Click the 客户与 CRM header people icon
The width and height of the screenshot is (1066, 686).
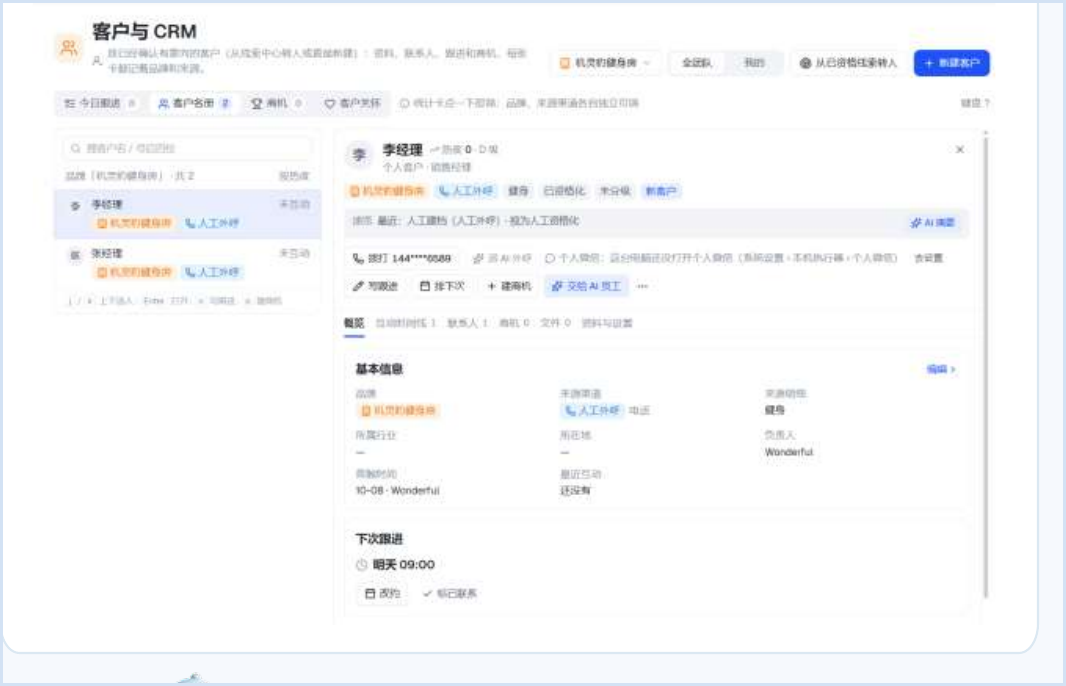point(69,48)
